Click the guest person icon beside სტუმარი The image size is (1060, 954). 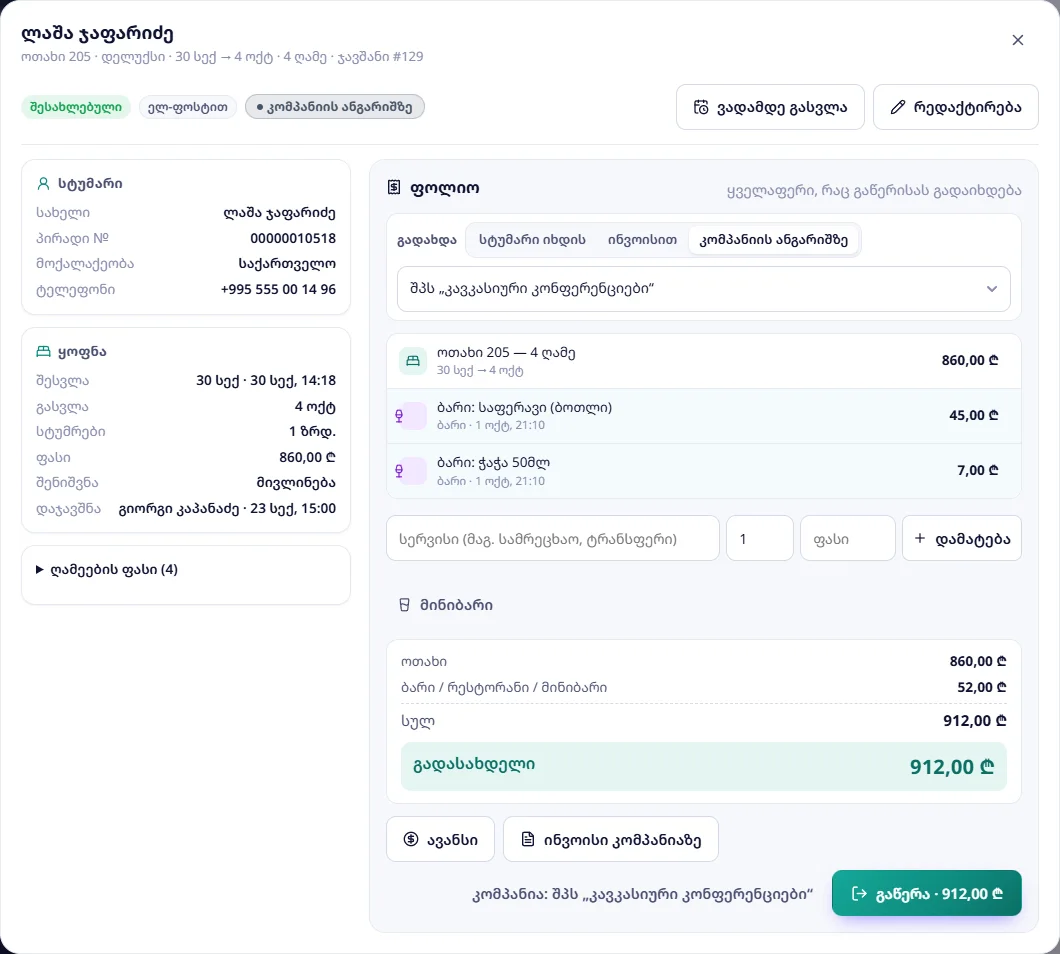tap(43, 183)
